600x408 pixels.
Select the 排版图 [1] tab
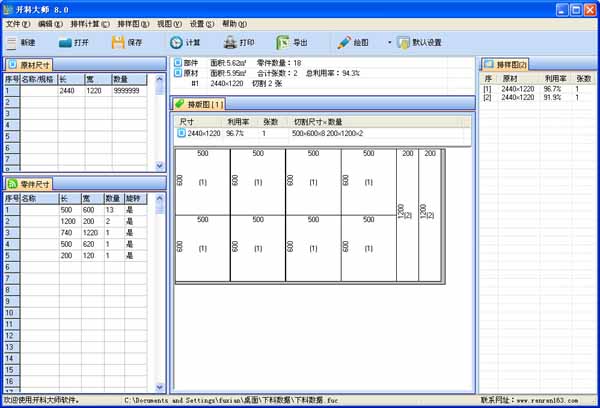199,104
